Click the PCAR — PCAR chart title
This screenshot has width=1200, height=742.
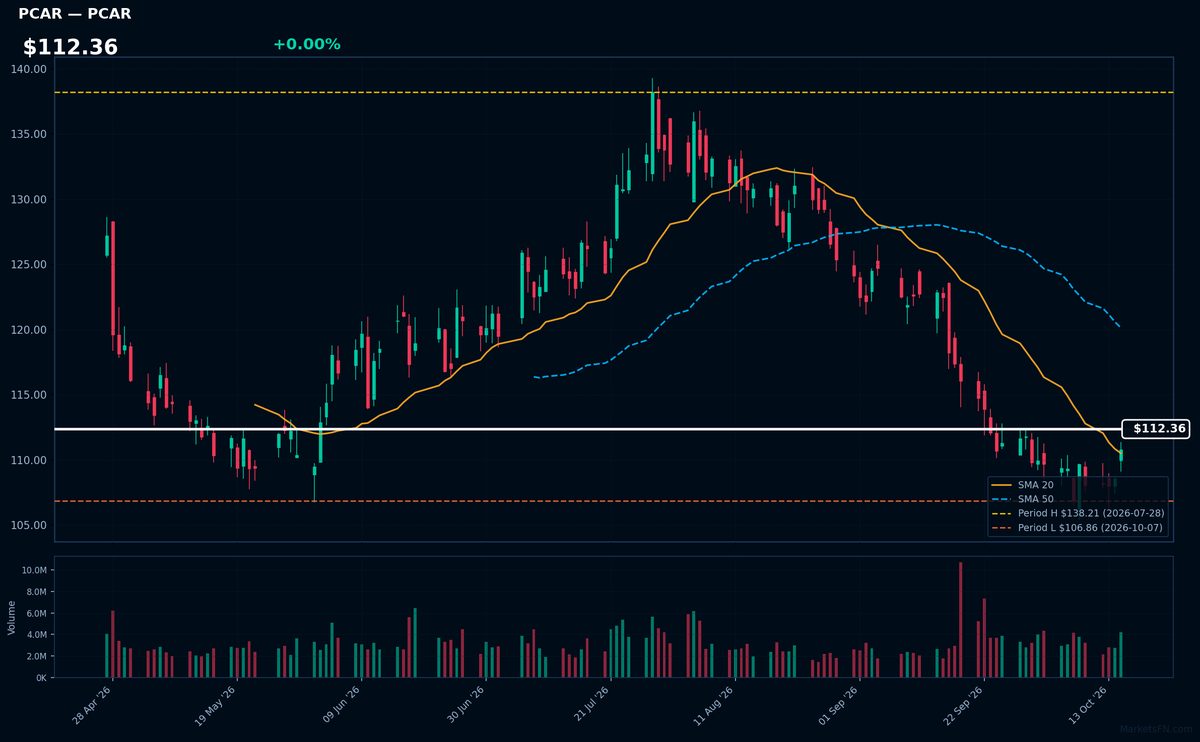[75, 14]
